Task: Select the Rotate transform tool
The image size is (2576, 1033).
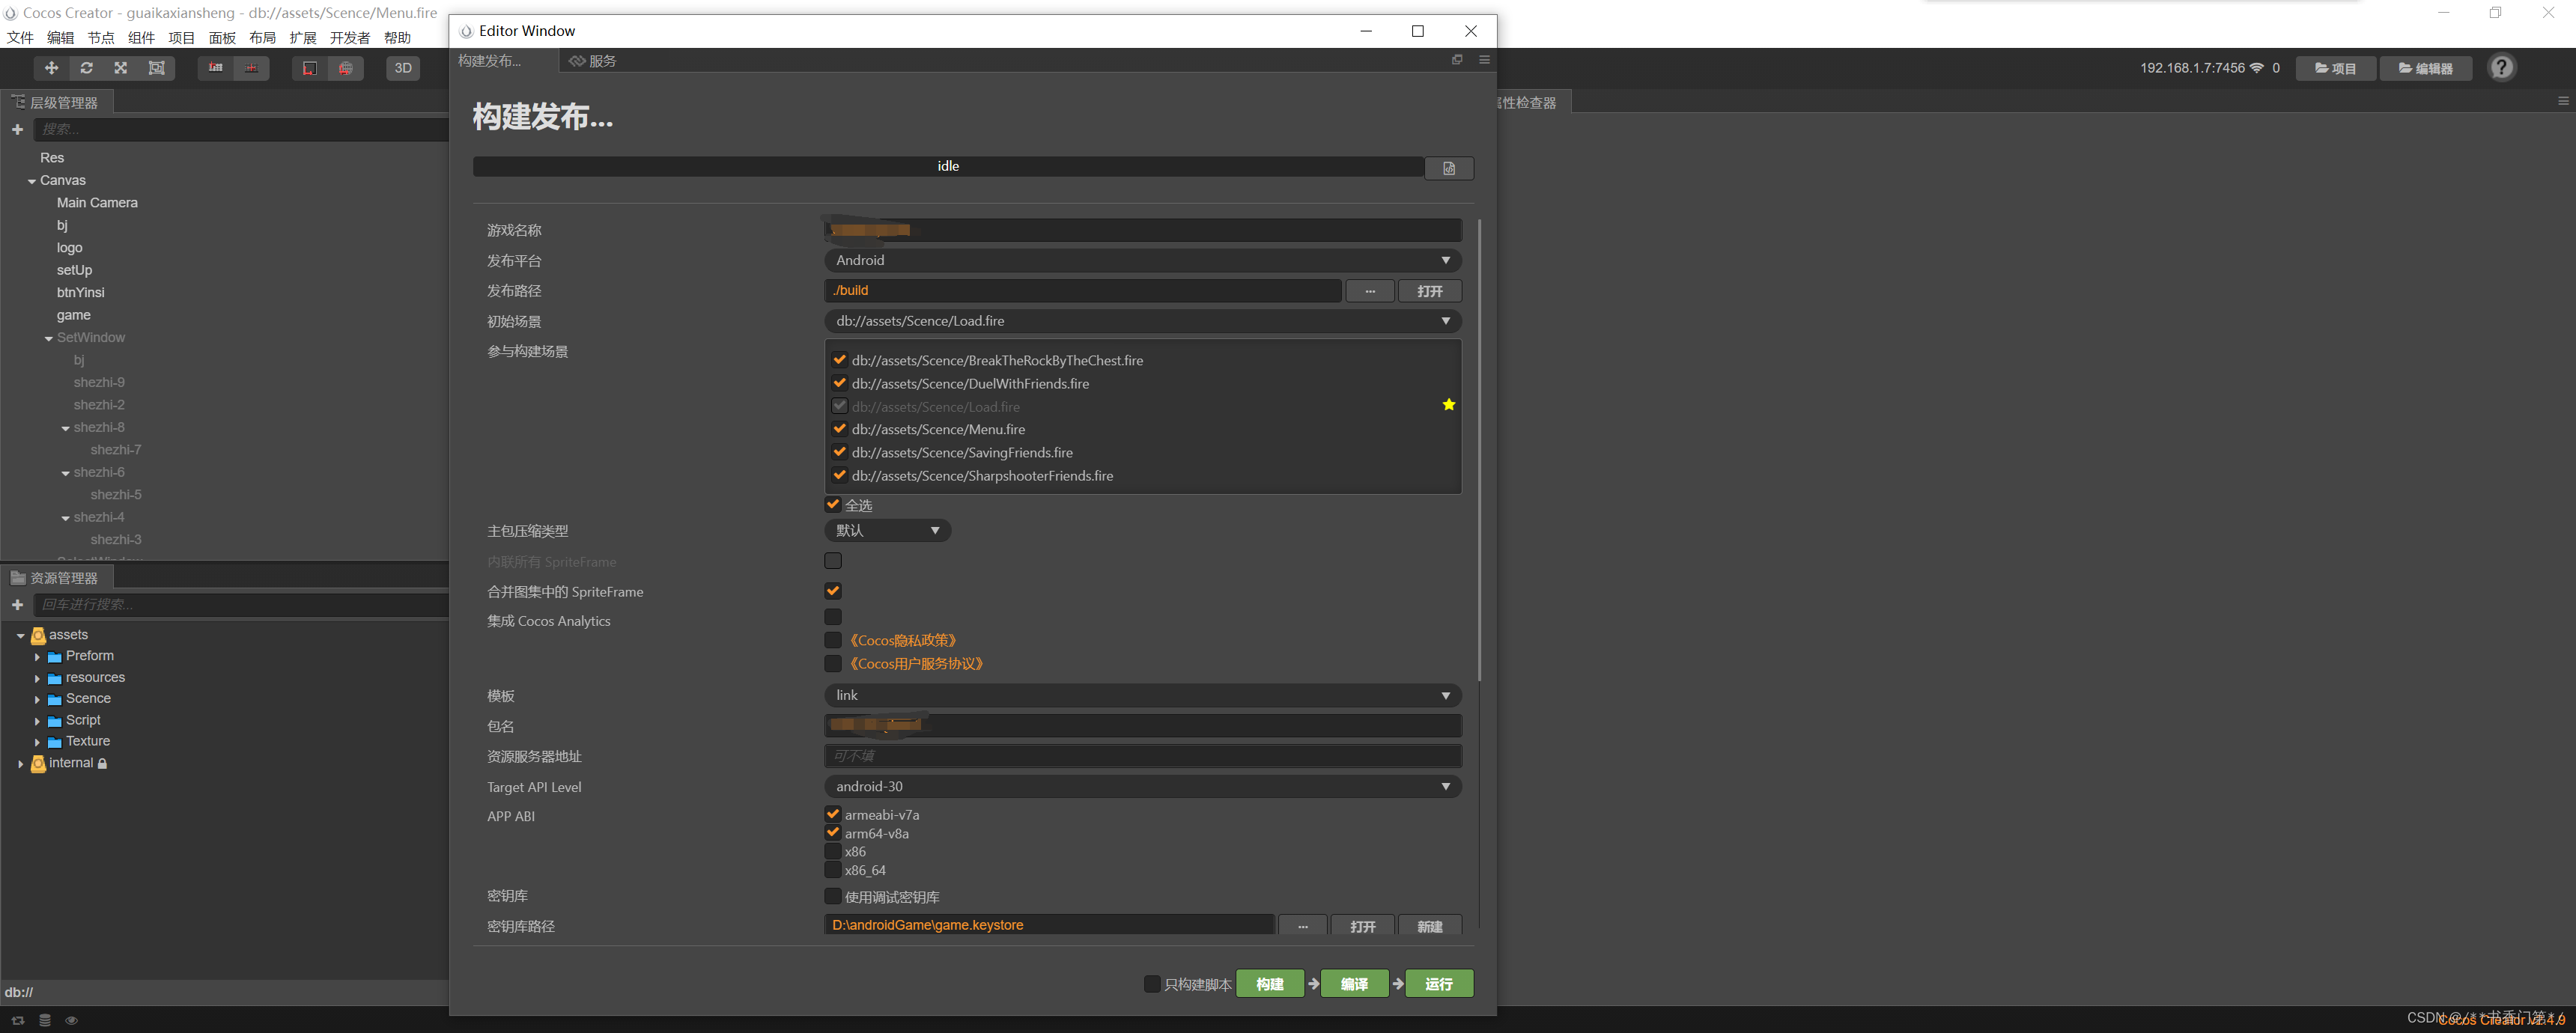Action: (x=86, y=68)
